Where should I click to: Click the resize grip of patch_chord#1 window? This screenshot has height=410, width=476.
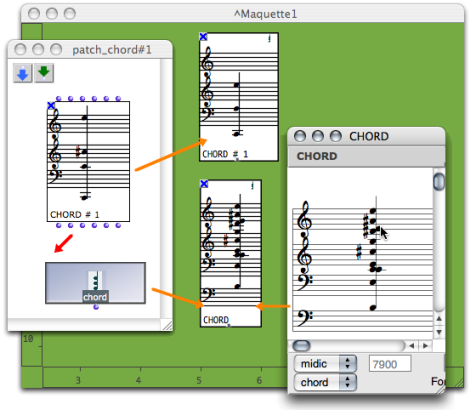point(167,325)
